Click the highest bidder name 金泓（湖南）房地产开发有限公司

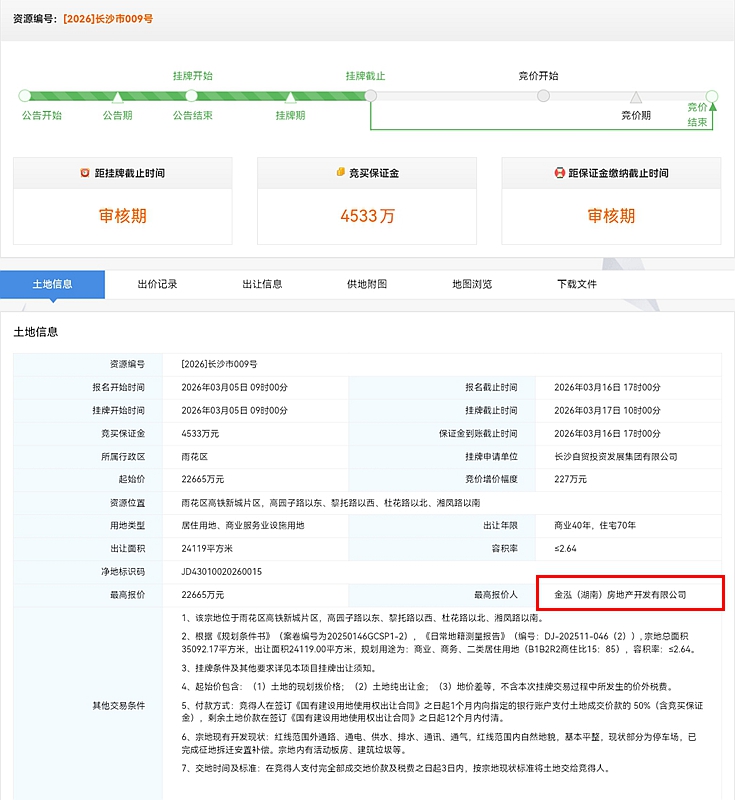620,594
